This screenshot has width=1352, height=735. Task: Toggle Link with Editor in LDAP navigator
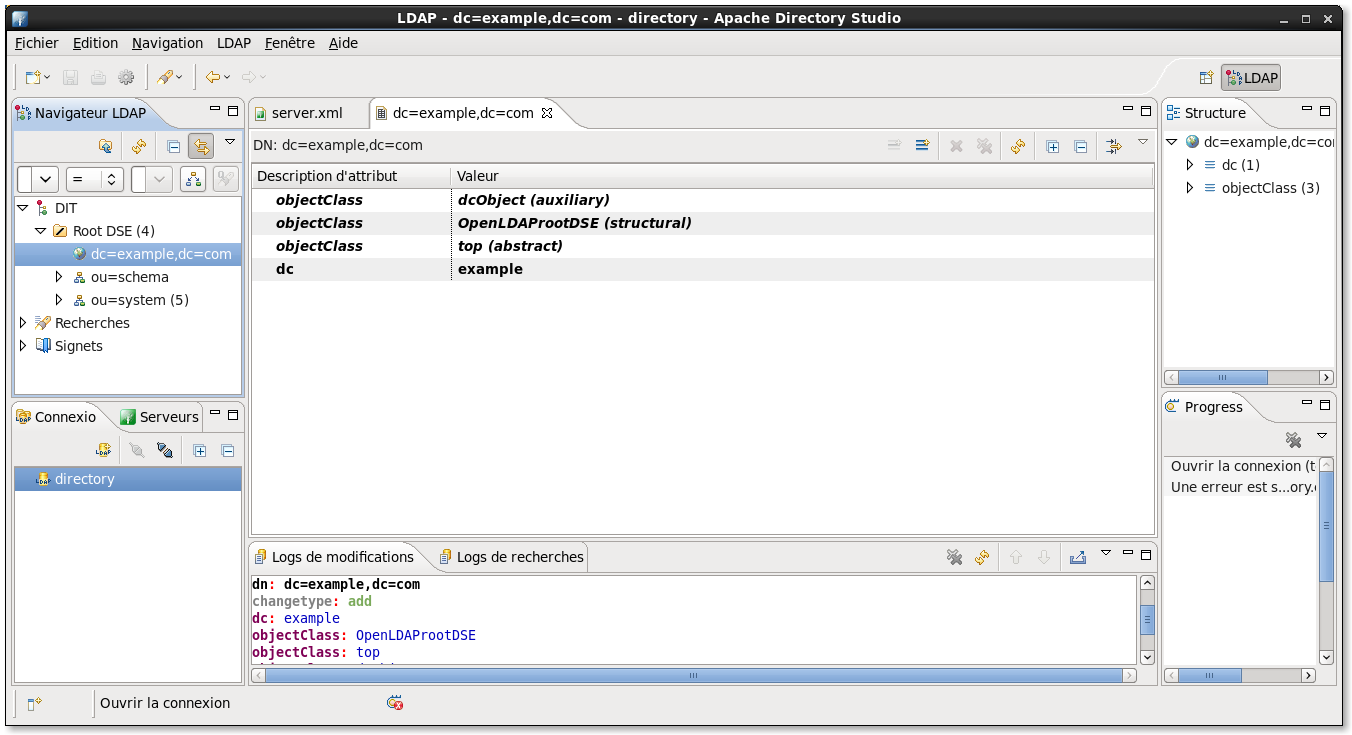coord(201,147)
